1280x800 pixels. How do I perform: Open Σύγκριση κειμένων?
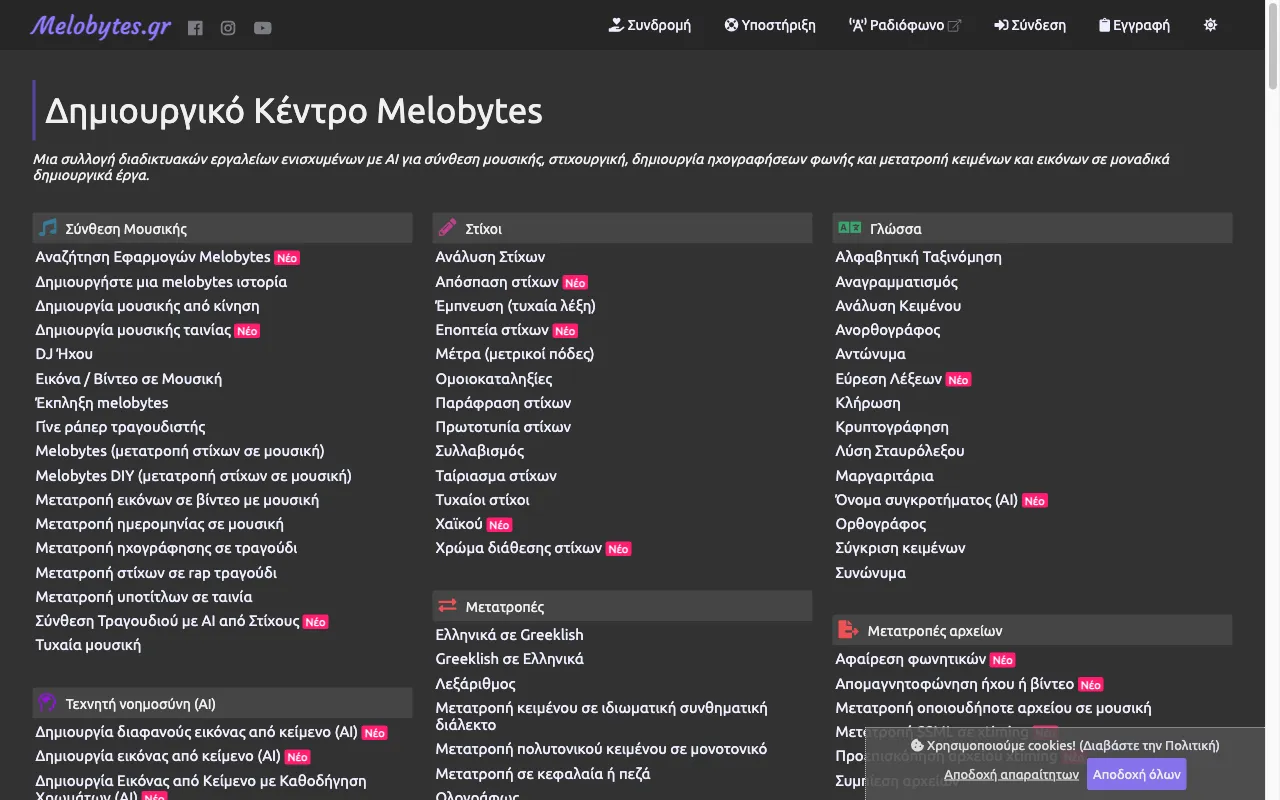(900, 548)
